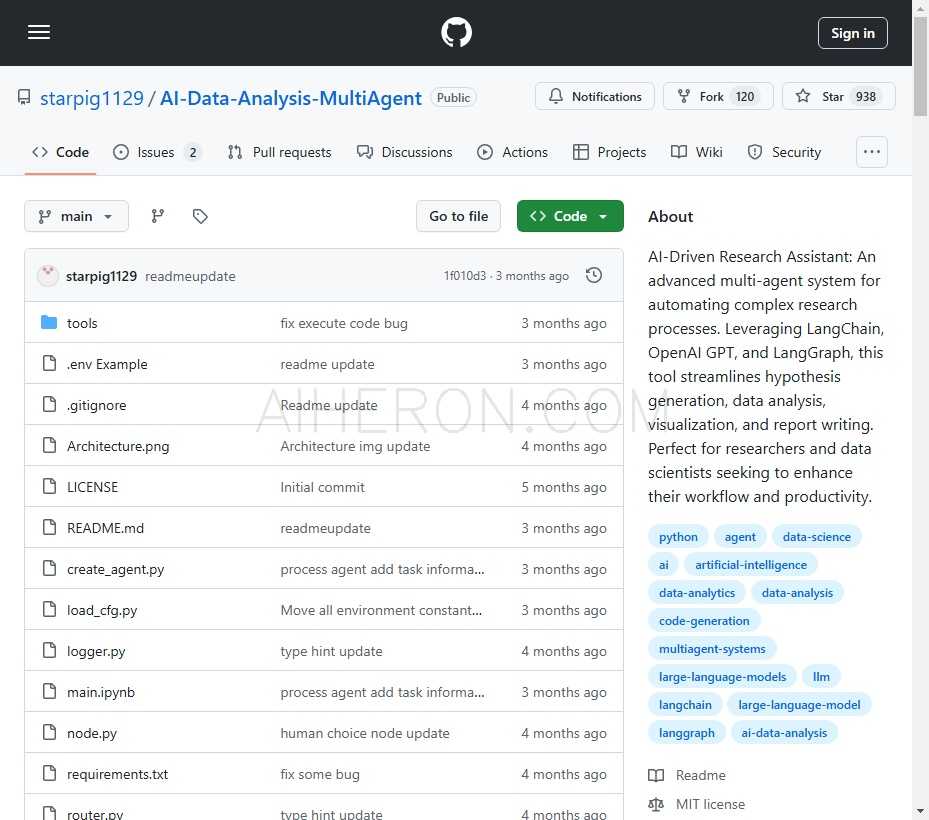929x820 pixels.
Task: Select the python topic tag
Action: [x=678, y=537]
